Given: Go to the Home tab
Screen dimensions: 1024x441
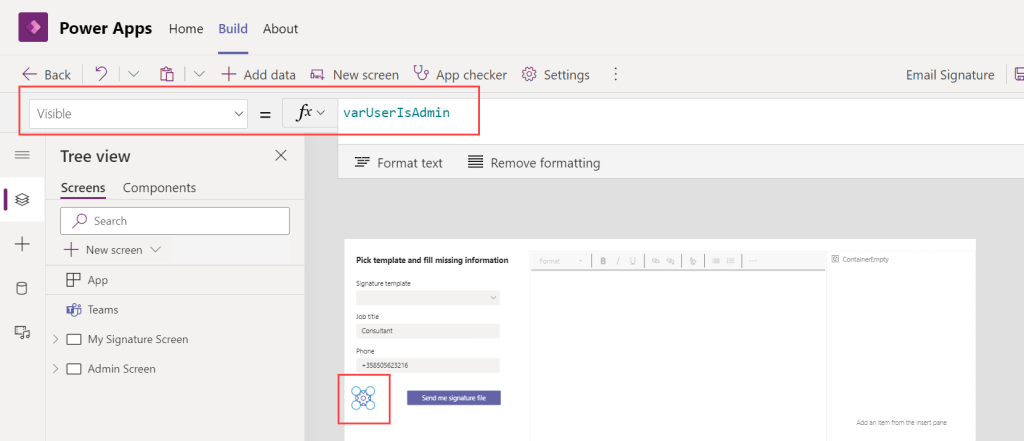Looking at the screenshot, I should tap(186, 29).
